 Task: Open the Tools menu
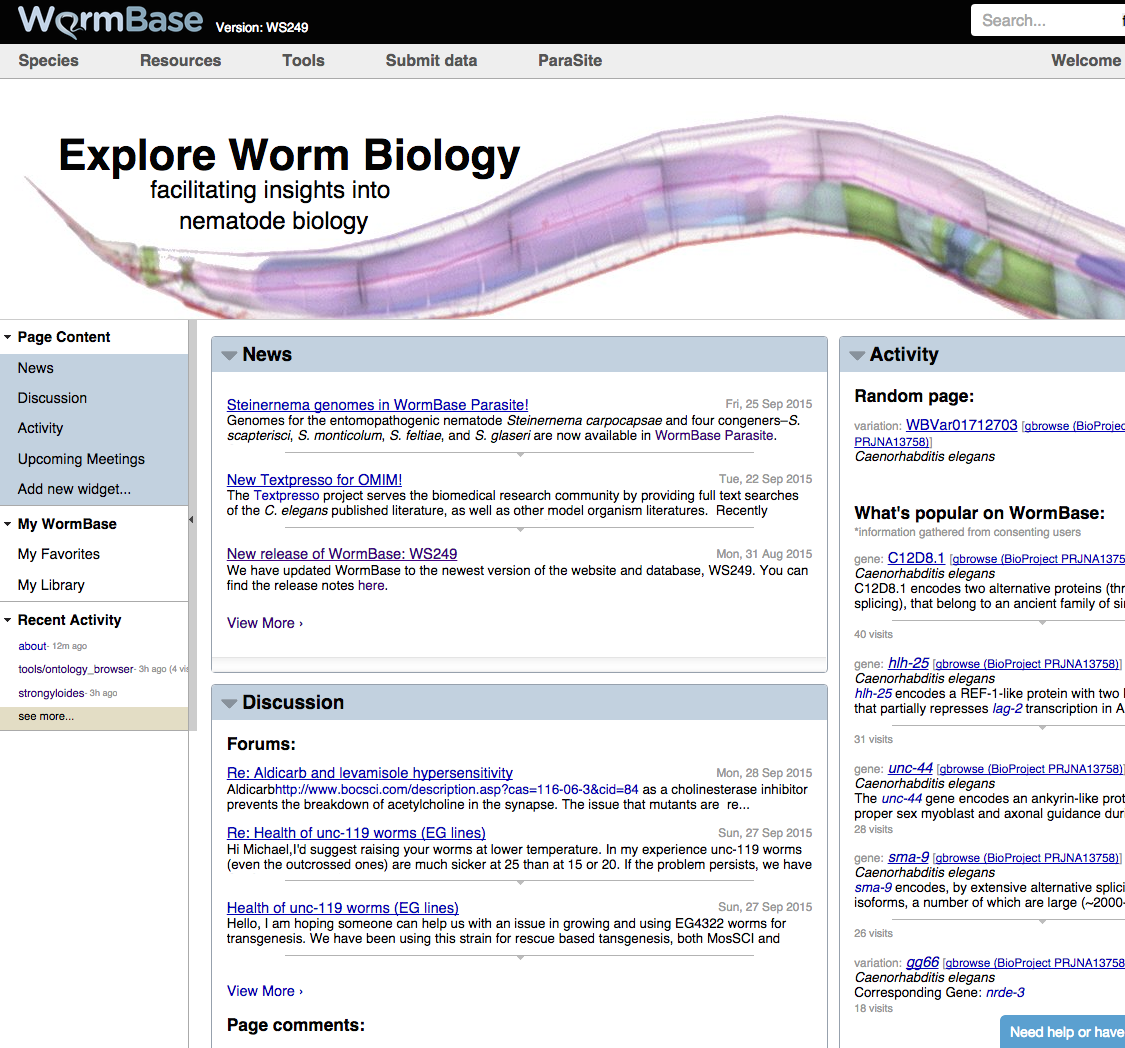pos(303,60)
